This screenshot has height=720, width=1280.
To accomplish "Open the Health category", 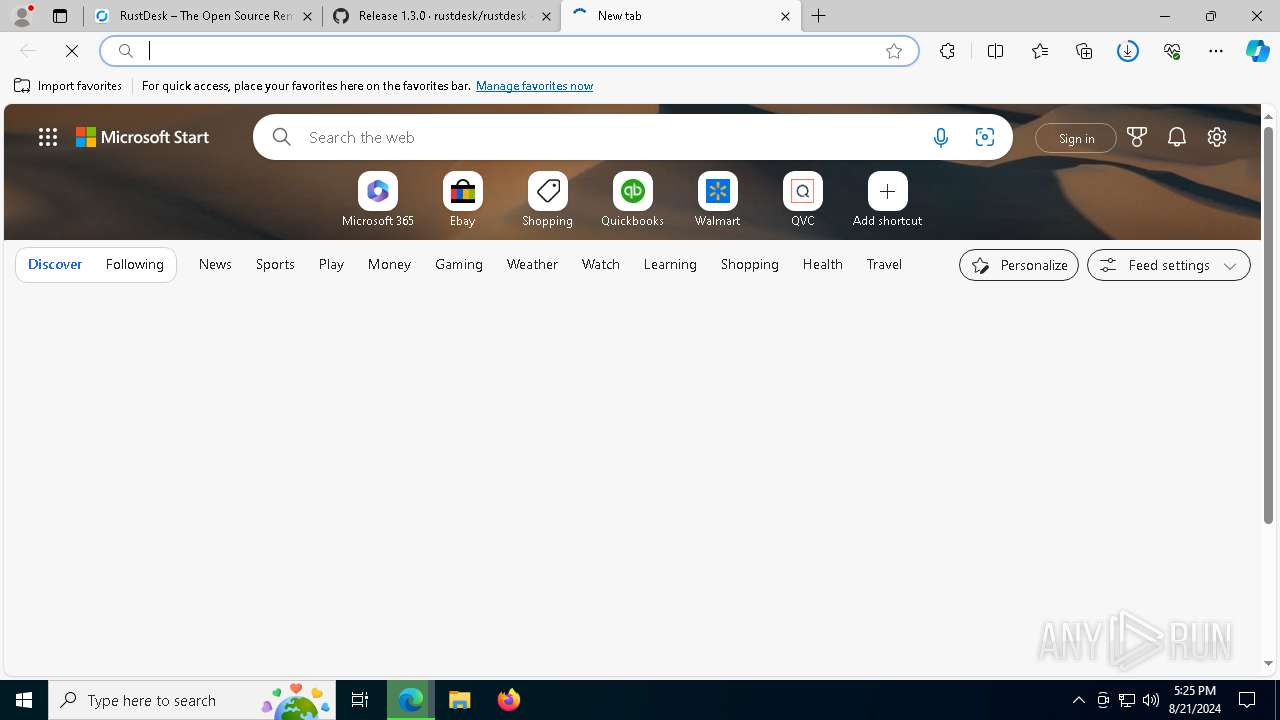I will click(x=823, y=264).
